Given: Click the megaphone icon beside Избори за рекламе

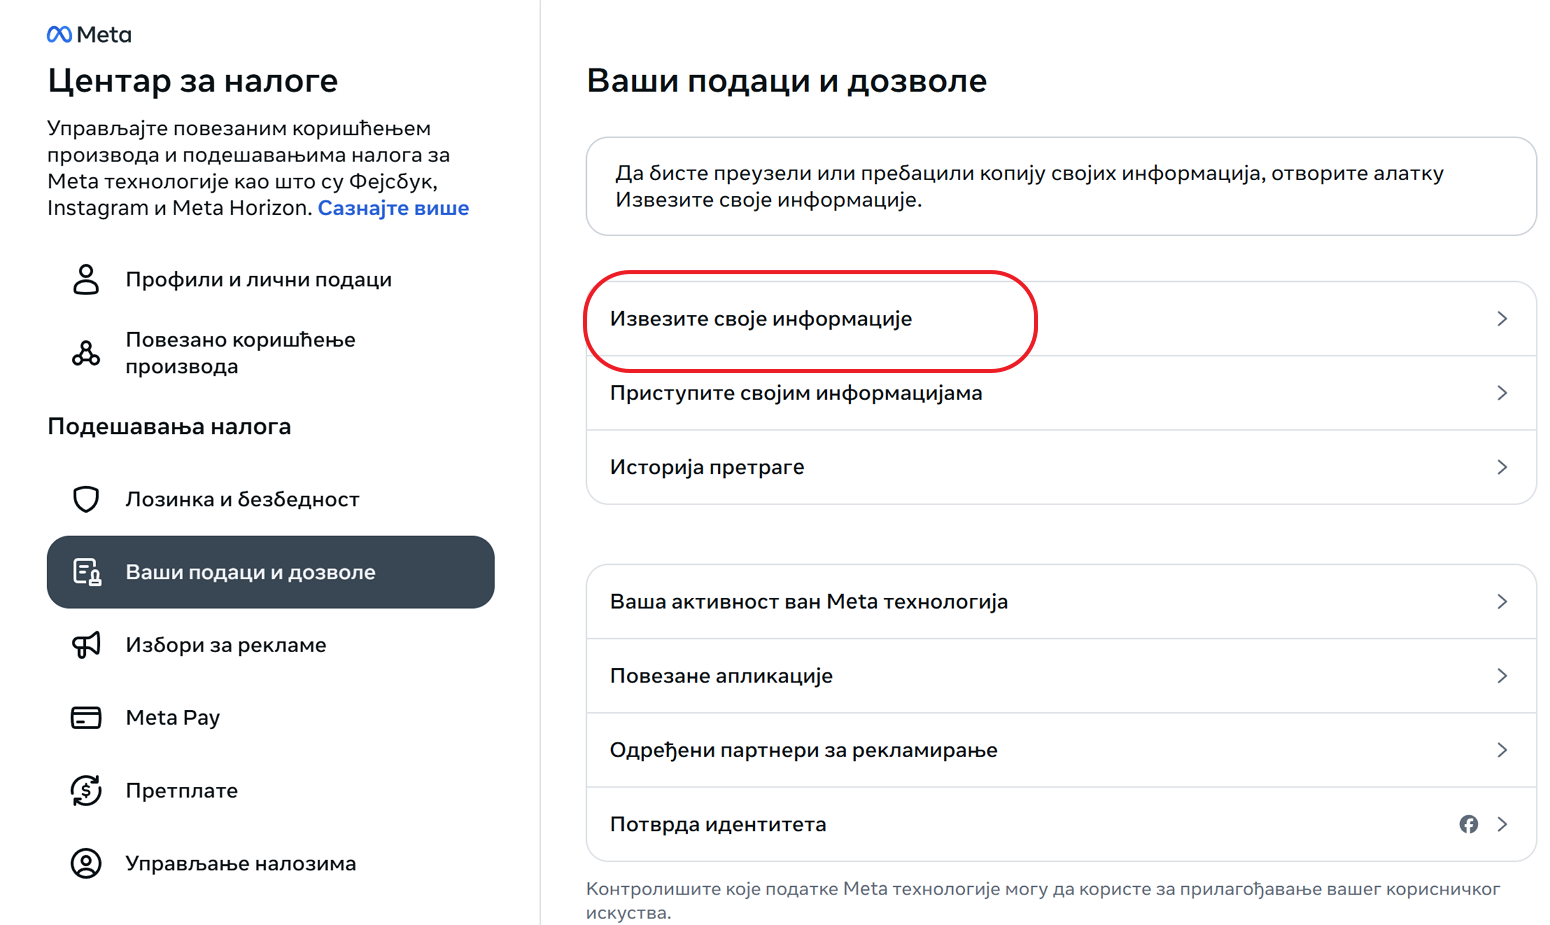Looking at the screenshot, I should pos(86,645).
